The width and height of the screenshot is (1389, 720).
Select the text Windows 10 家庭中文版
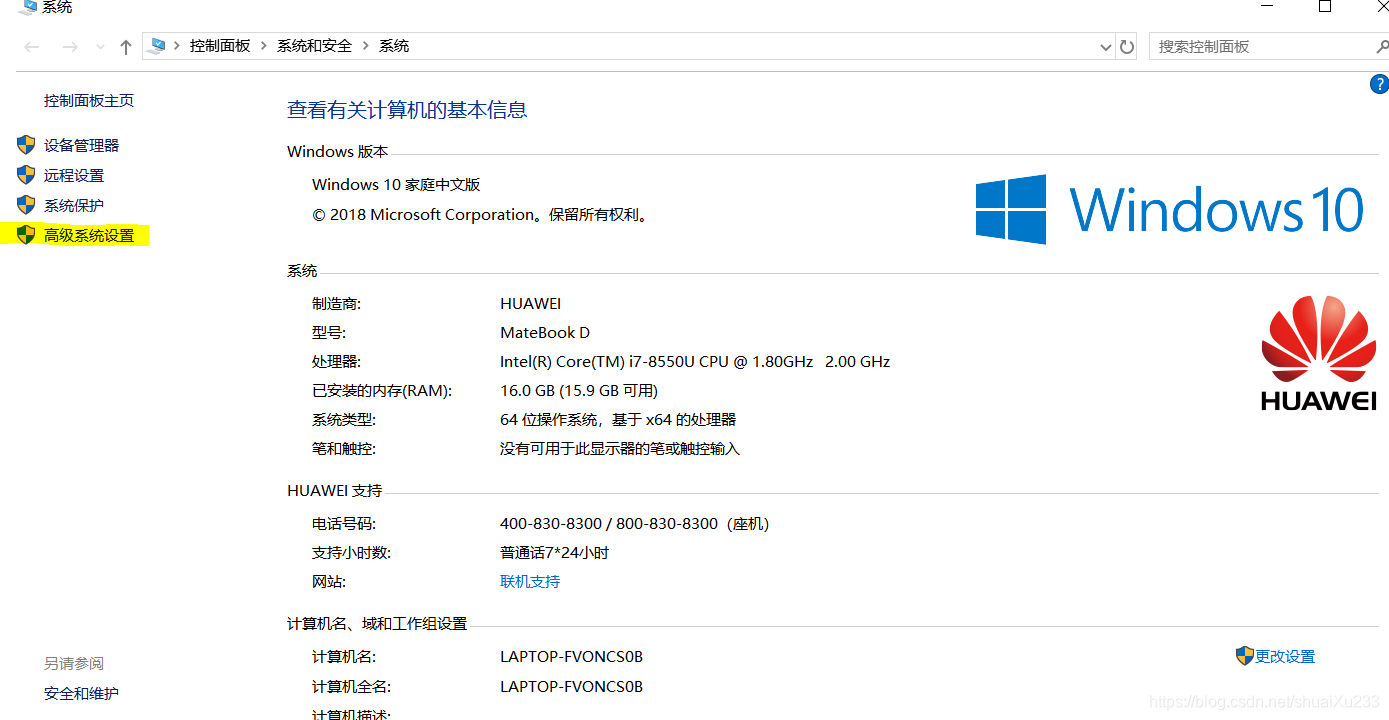click(x=396, y=185)
